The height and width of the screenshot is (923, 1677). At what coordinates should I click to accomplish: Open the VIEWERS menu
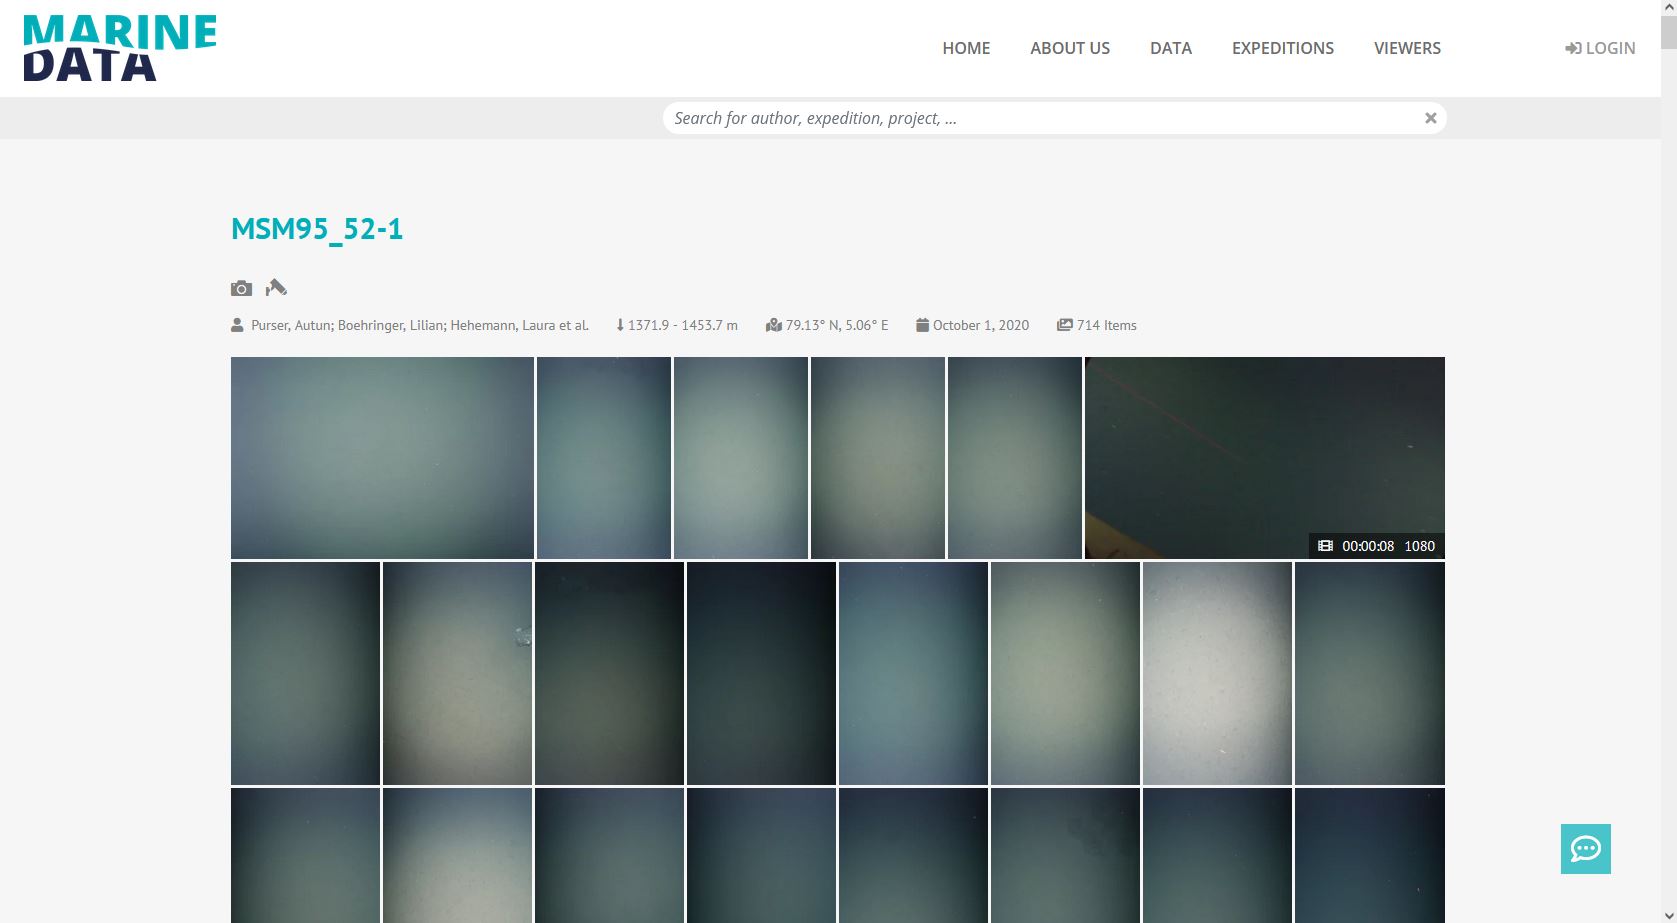coord(1407,48)
